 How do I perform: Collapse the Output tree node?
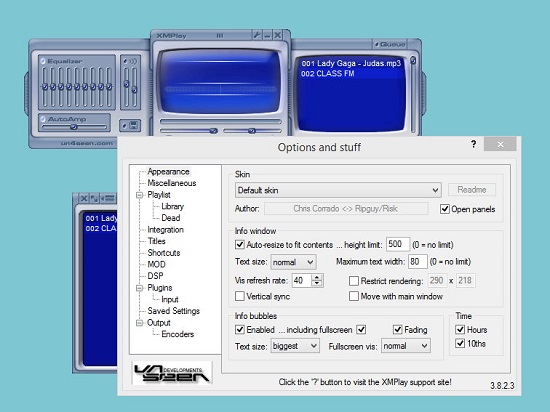(x=140, y=323)
